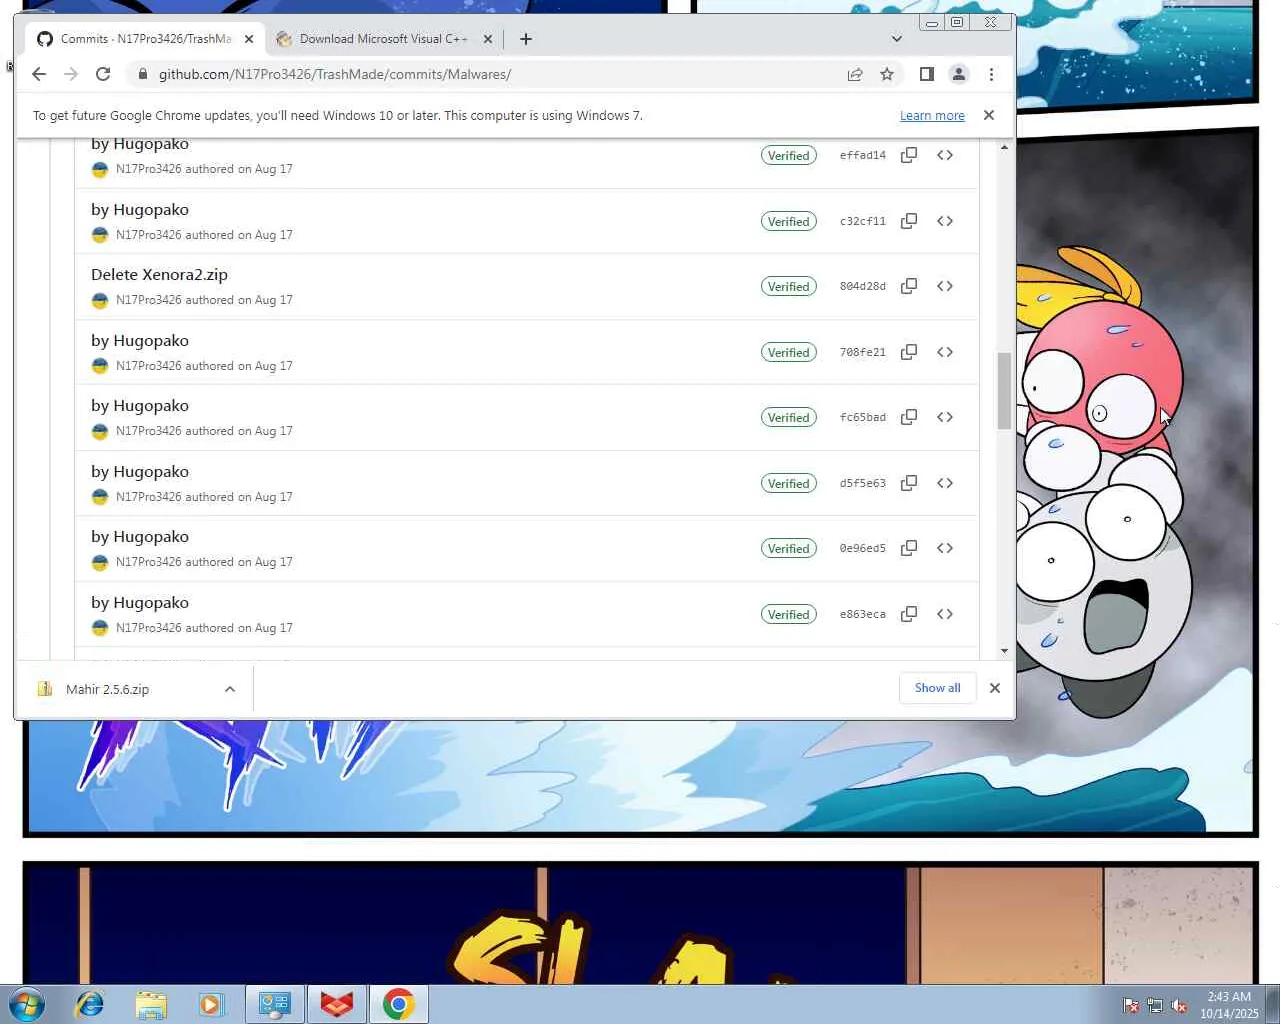This screenshot has height=1024, width=1280.
Task: Copy full SHA for commit c32cf11
Action: [x=909, y=221]
